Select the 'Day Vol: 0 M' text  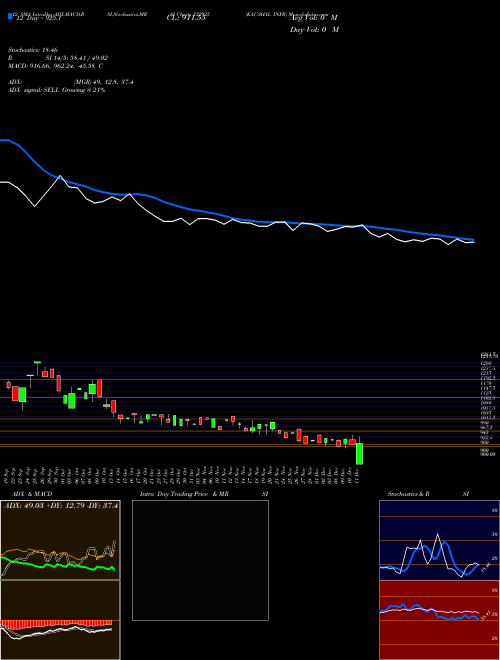pyautogui.click(x=314, y=30)
